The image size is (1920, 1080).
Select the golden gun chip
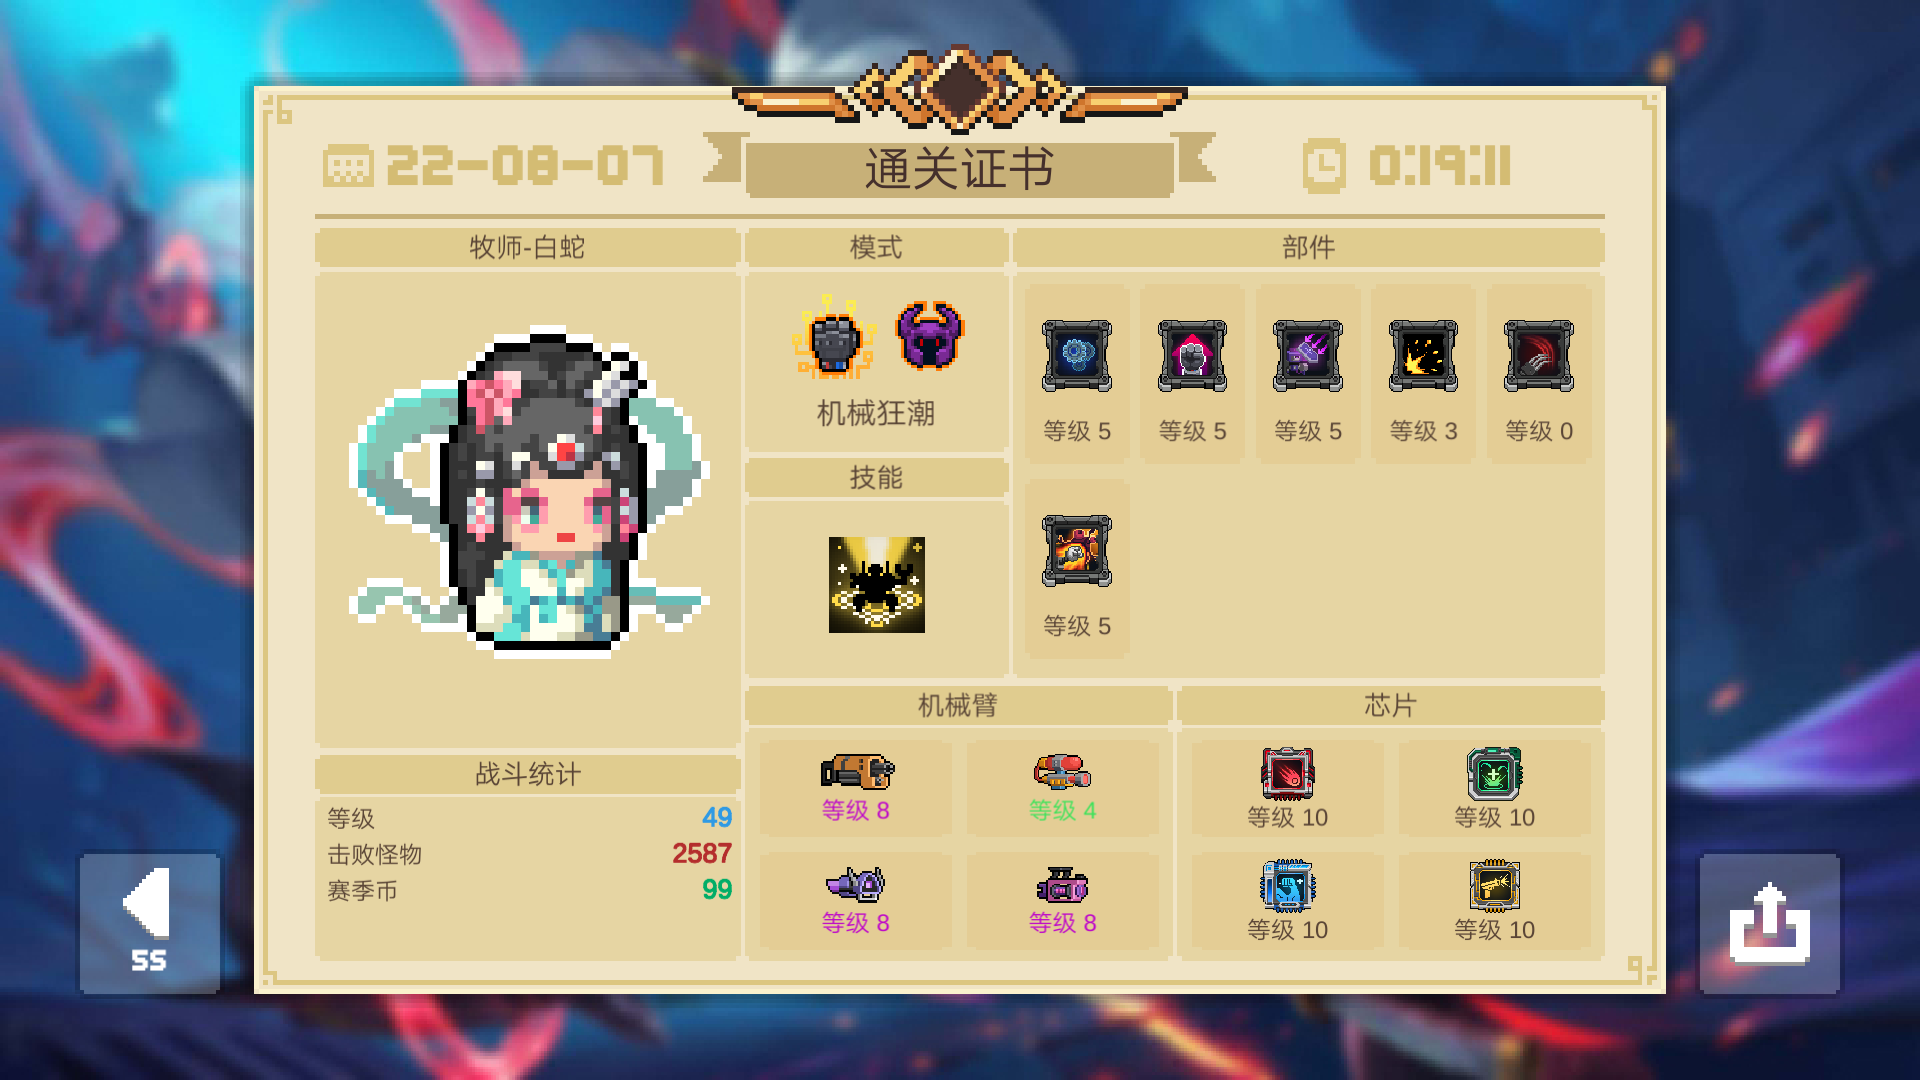tap(1494, 886)
